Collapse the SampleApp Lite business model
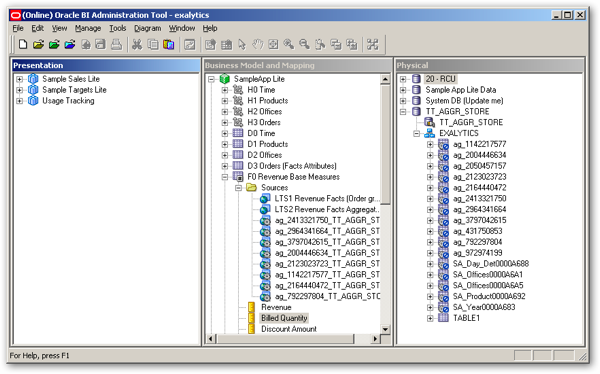 tap(211, 79)
